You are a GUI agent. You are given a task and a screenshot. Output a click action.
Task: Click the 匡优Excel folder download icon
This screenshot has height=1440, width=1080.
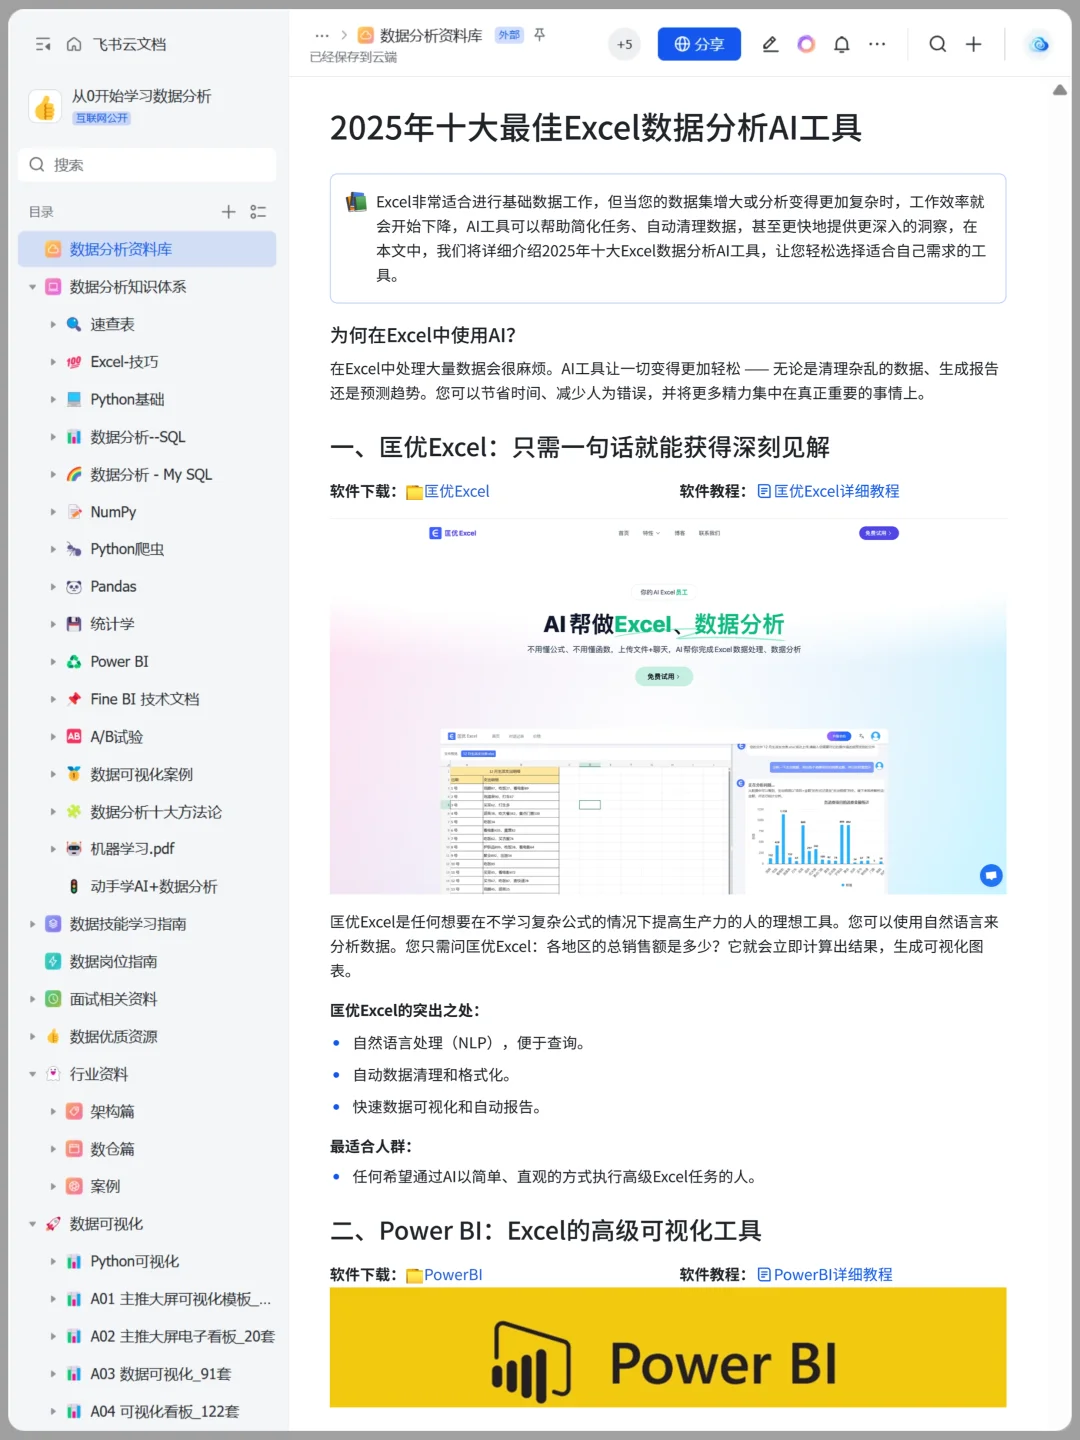(415, 492)
